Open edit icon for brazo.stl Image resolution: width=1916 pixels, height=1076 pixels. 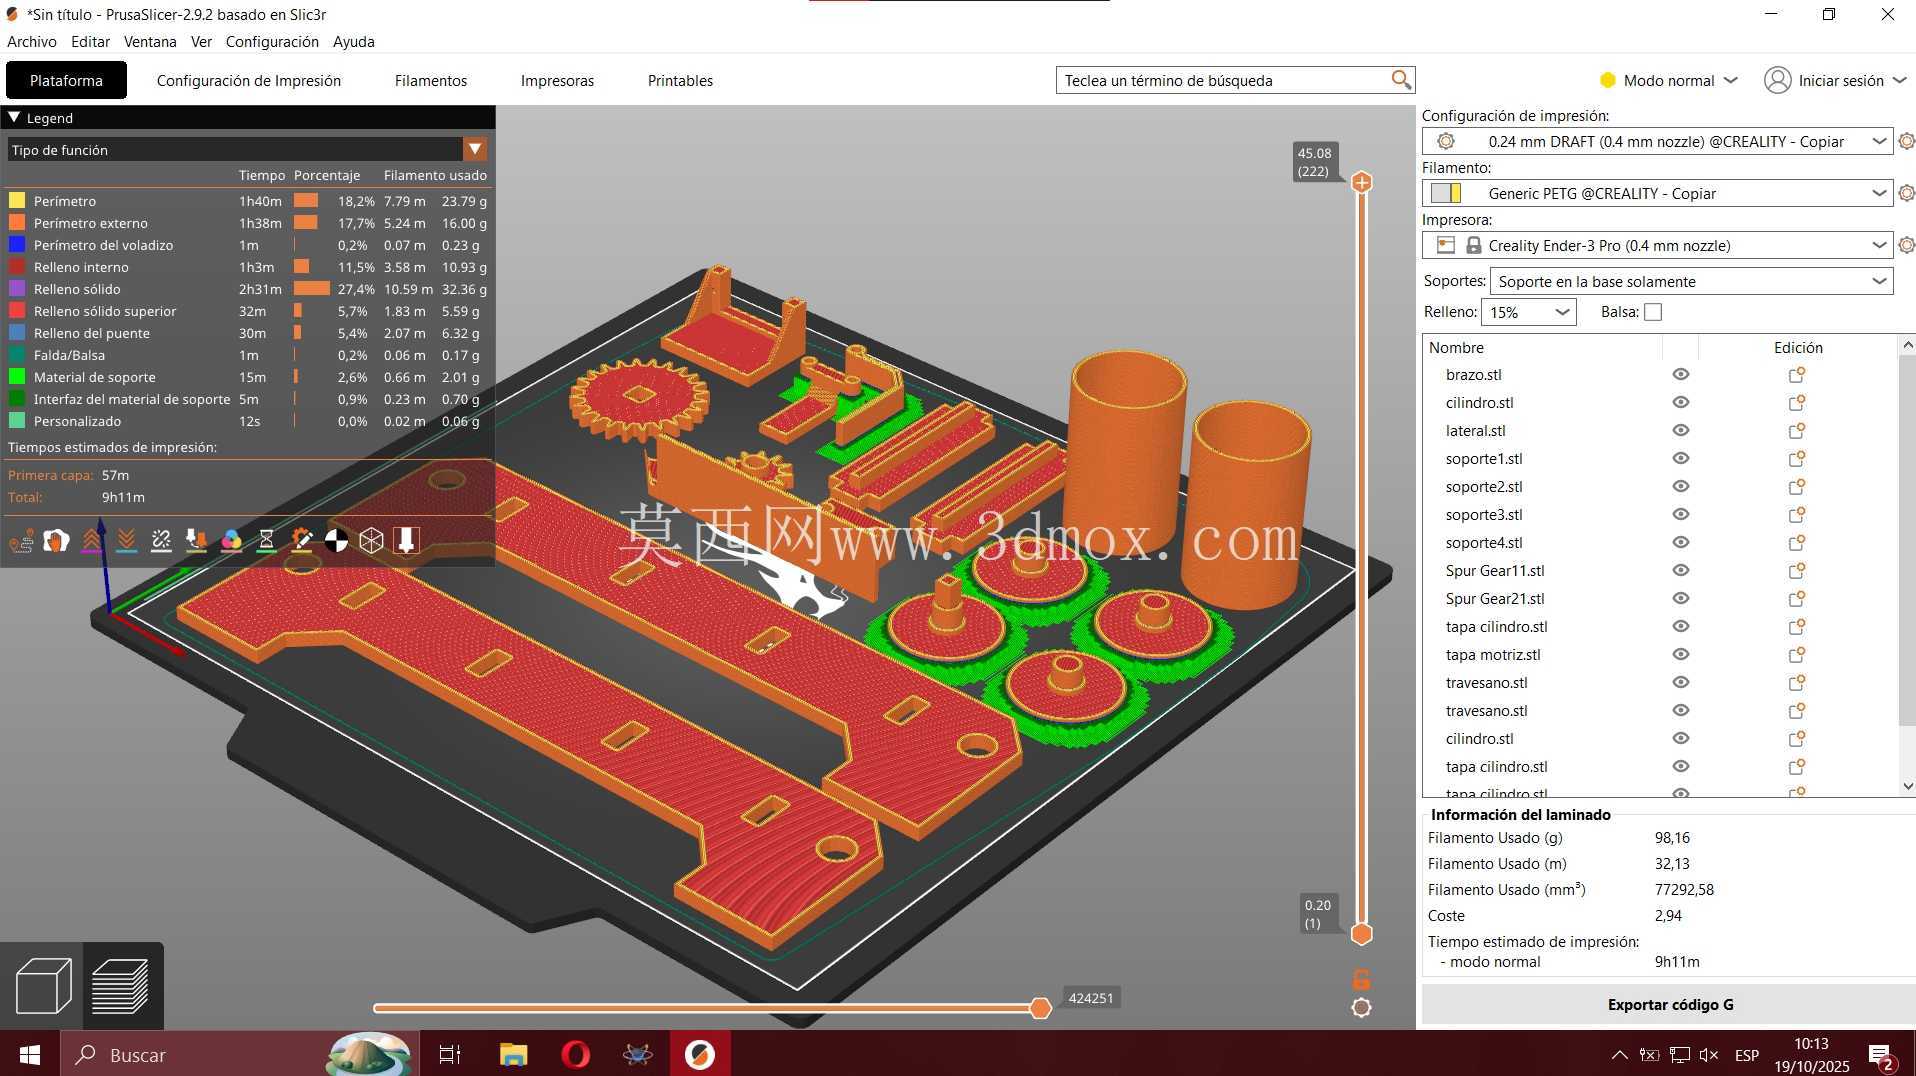coord(1797,375)
